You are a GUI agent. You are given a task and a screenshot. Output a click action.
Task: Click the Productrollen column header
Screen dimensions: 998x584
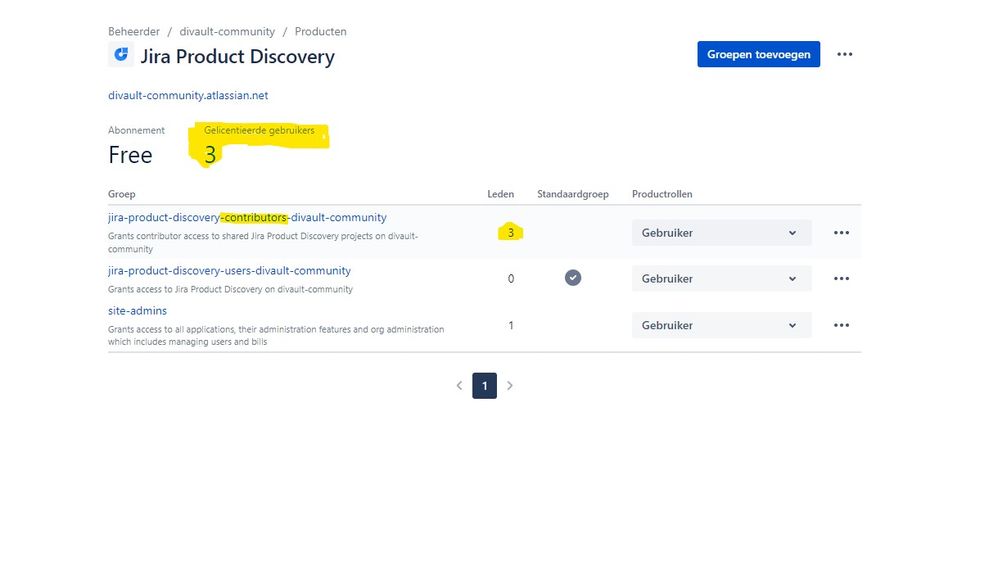click(x=662, y=194)
